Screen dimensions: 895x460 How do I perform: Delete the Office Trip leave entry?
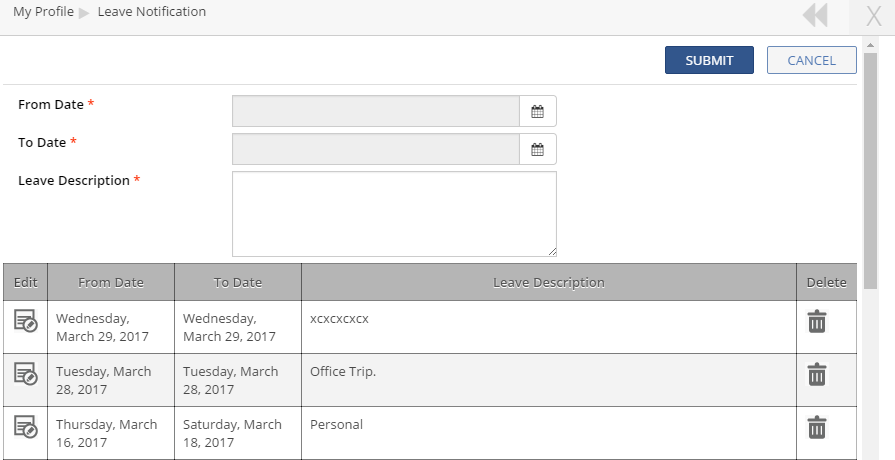point(817,374)
